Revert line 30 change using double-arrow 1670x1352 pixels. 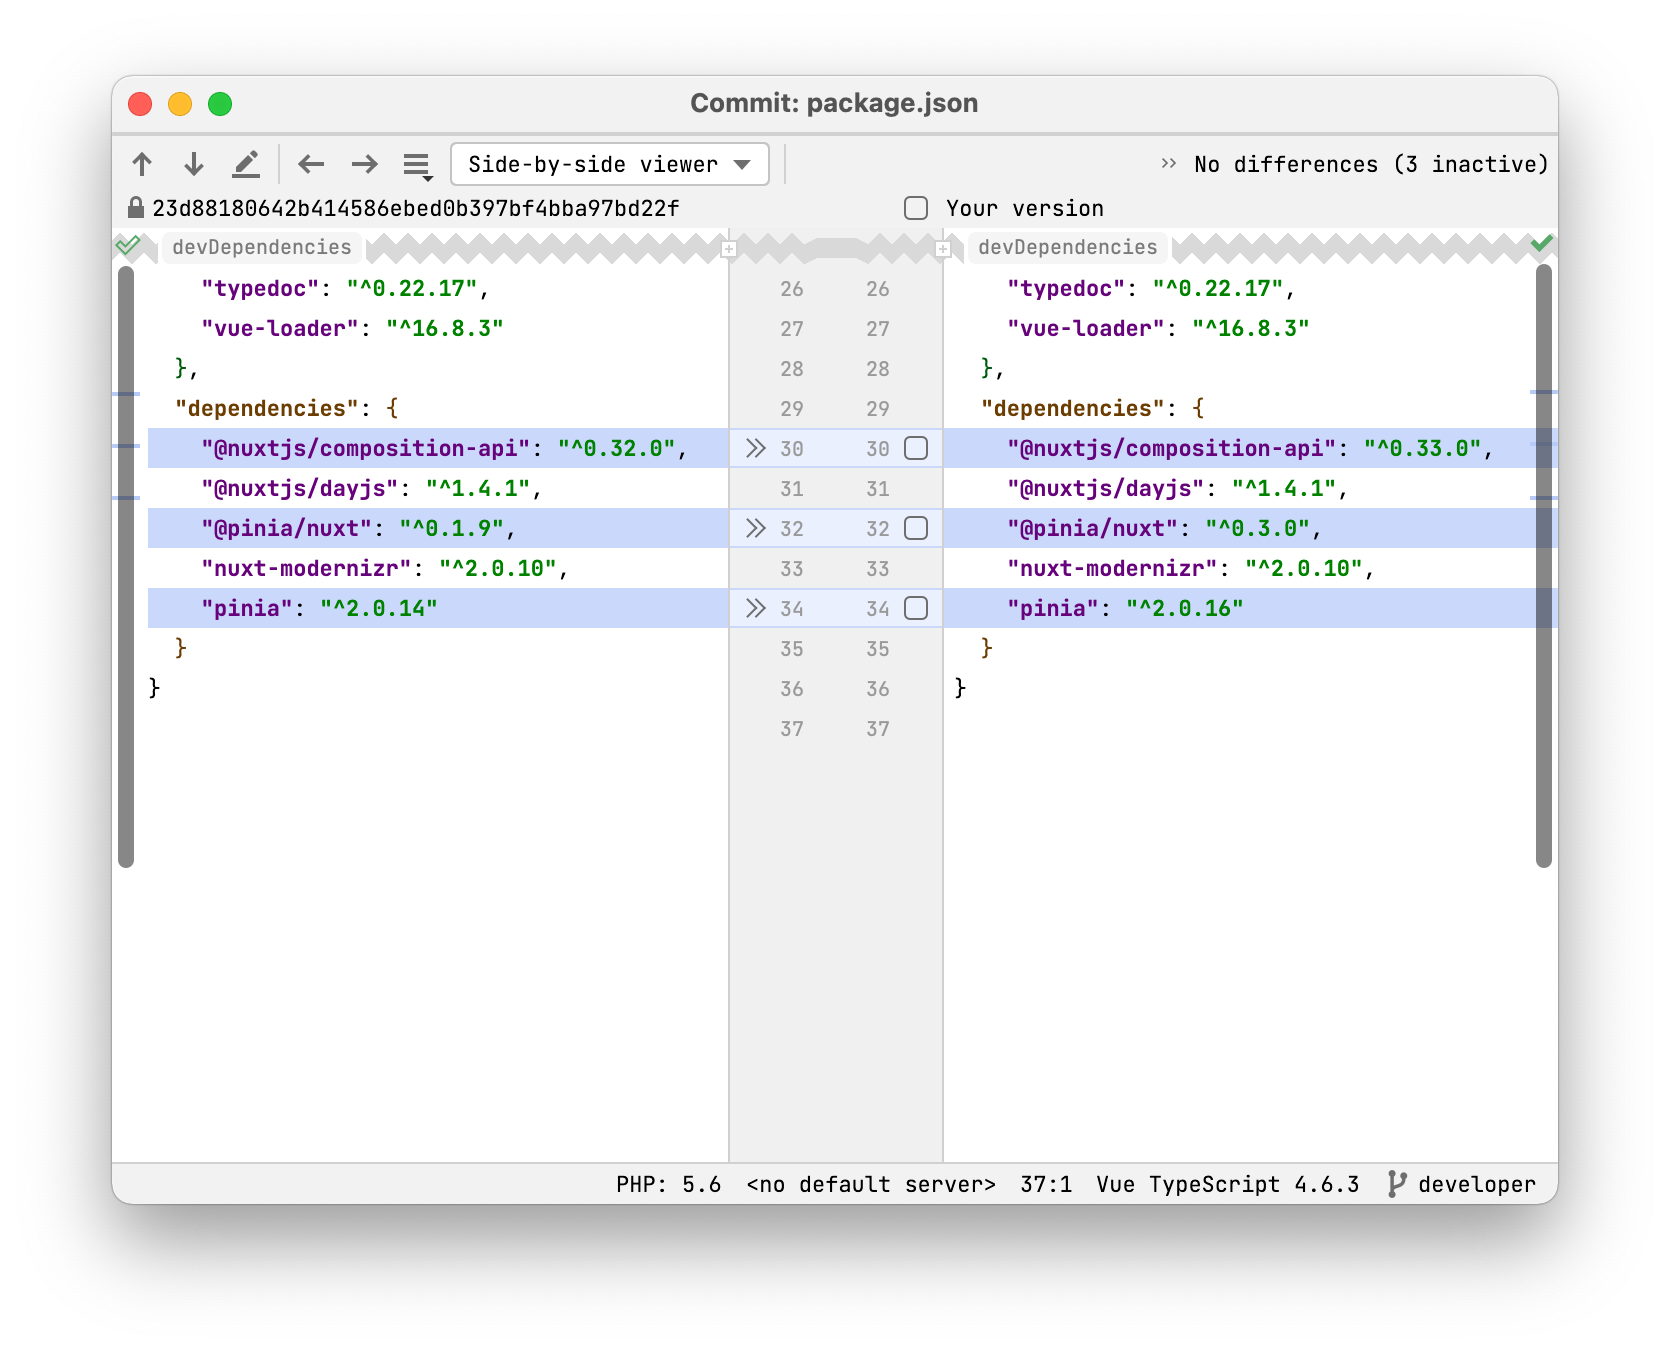(756, 448)
